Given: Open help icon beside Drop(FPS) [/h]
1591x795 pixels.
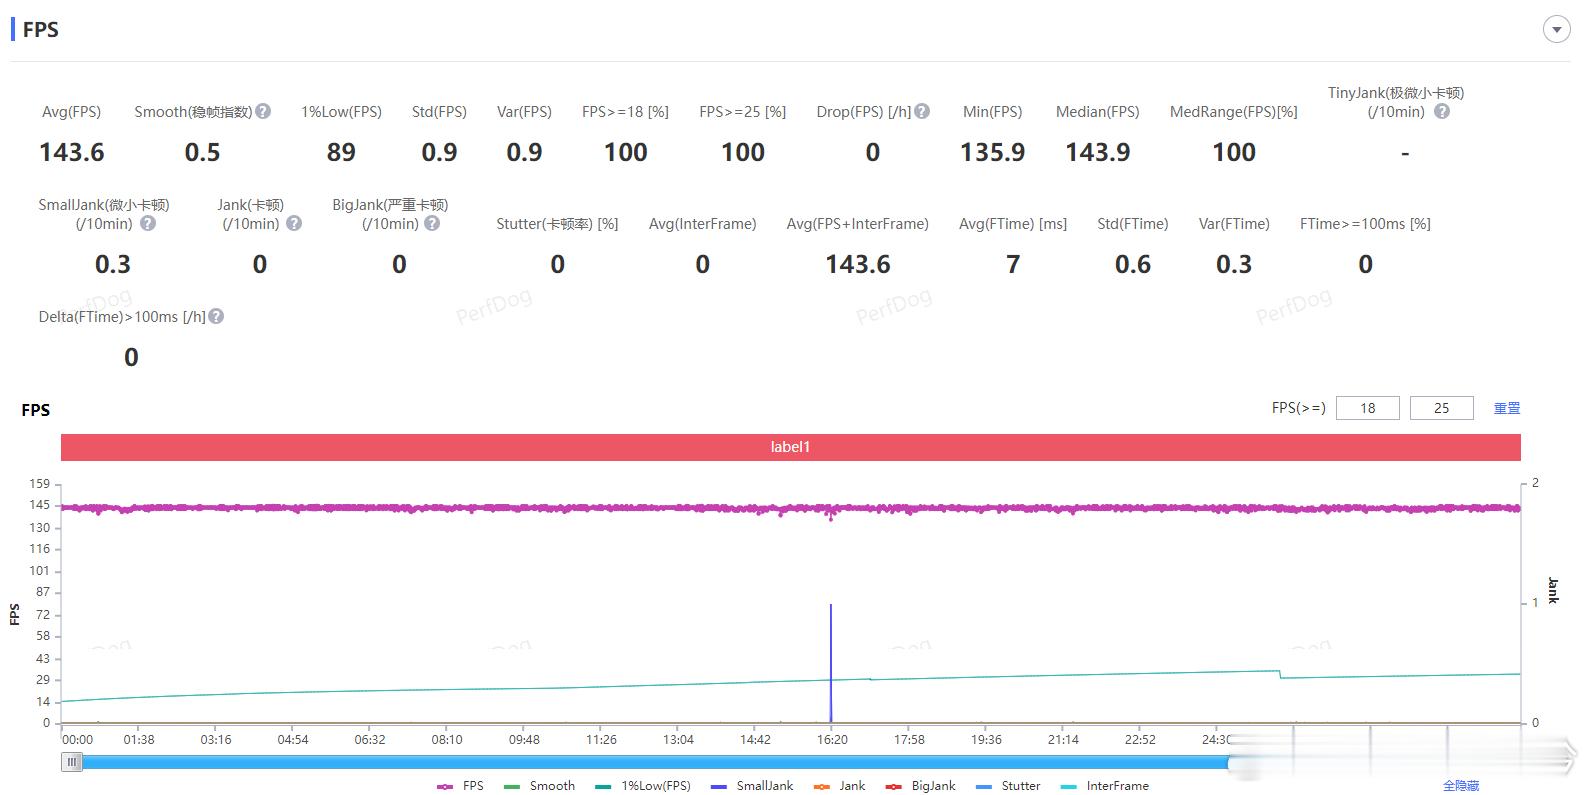Looking at the screenshot, I should click(x=922, y=111).
